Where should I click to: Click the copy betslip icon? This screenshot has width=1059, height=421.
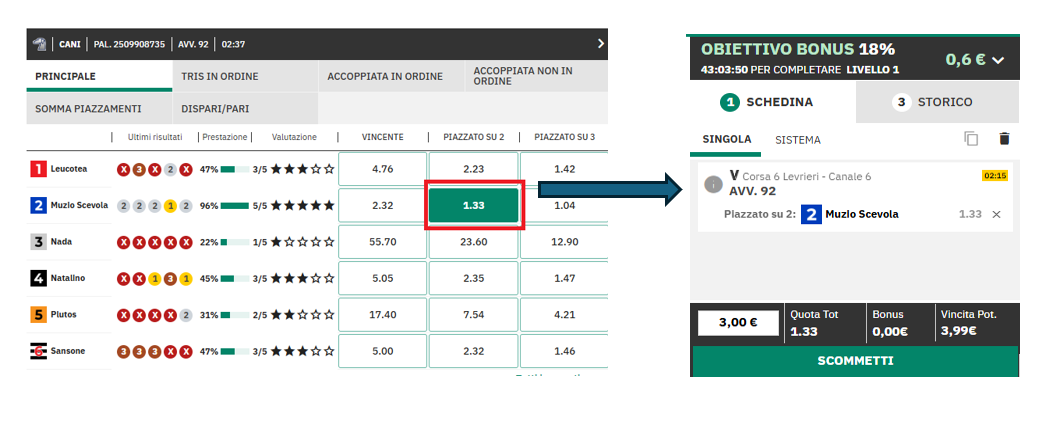click(971, 139)
